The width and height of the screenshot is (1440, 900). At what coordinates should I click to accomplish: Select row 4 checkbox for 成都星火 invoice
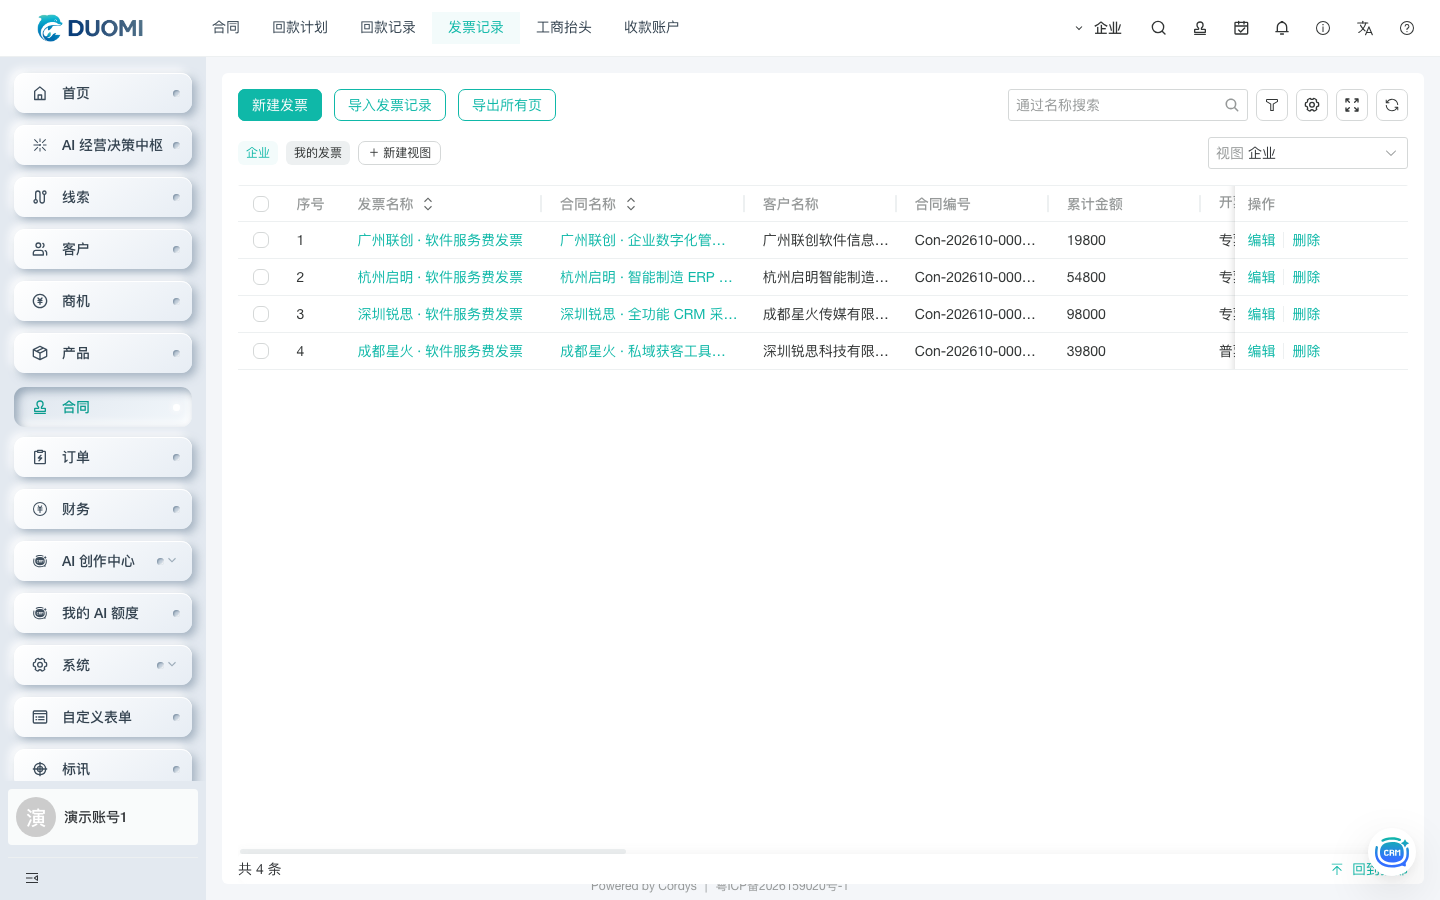(x=261, y=351)
